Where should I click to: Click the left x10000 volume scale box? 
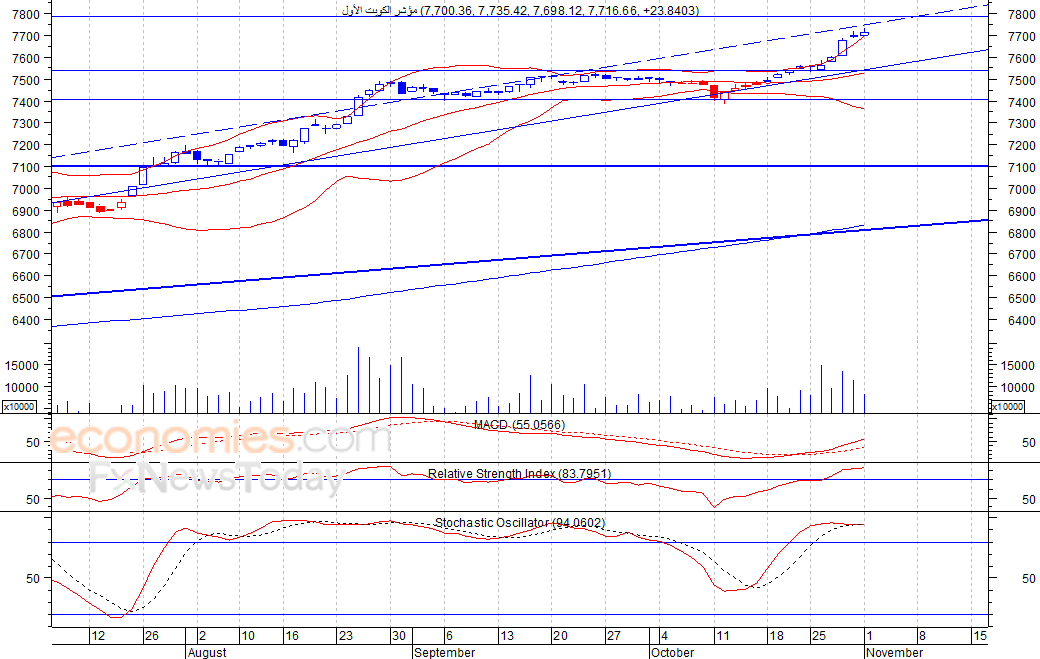tap(19, 406)
